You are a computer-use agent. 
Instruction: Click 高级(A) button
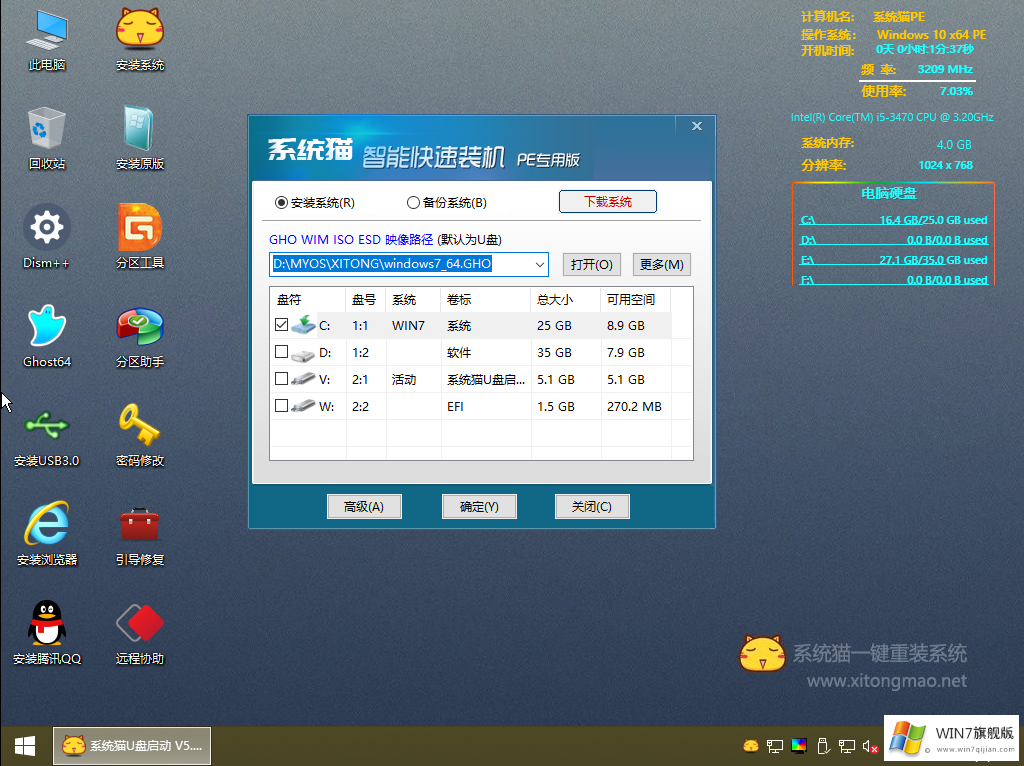click(364, 506)
